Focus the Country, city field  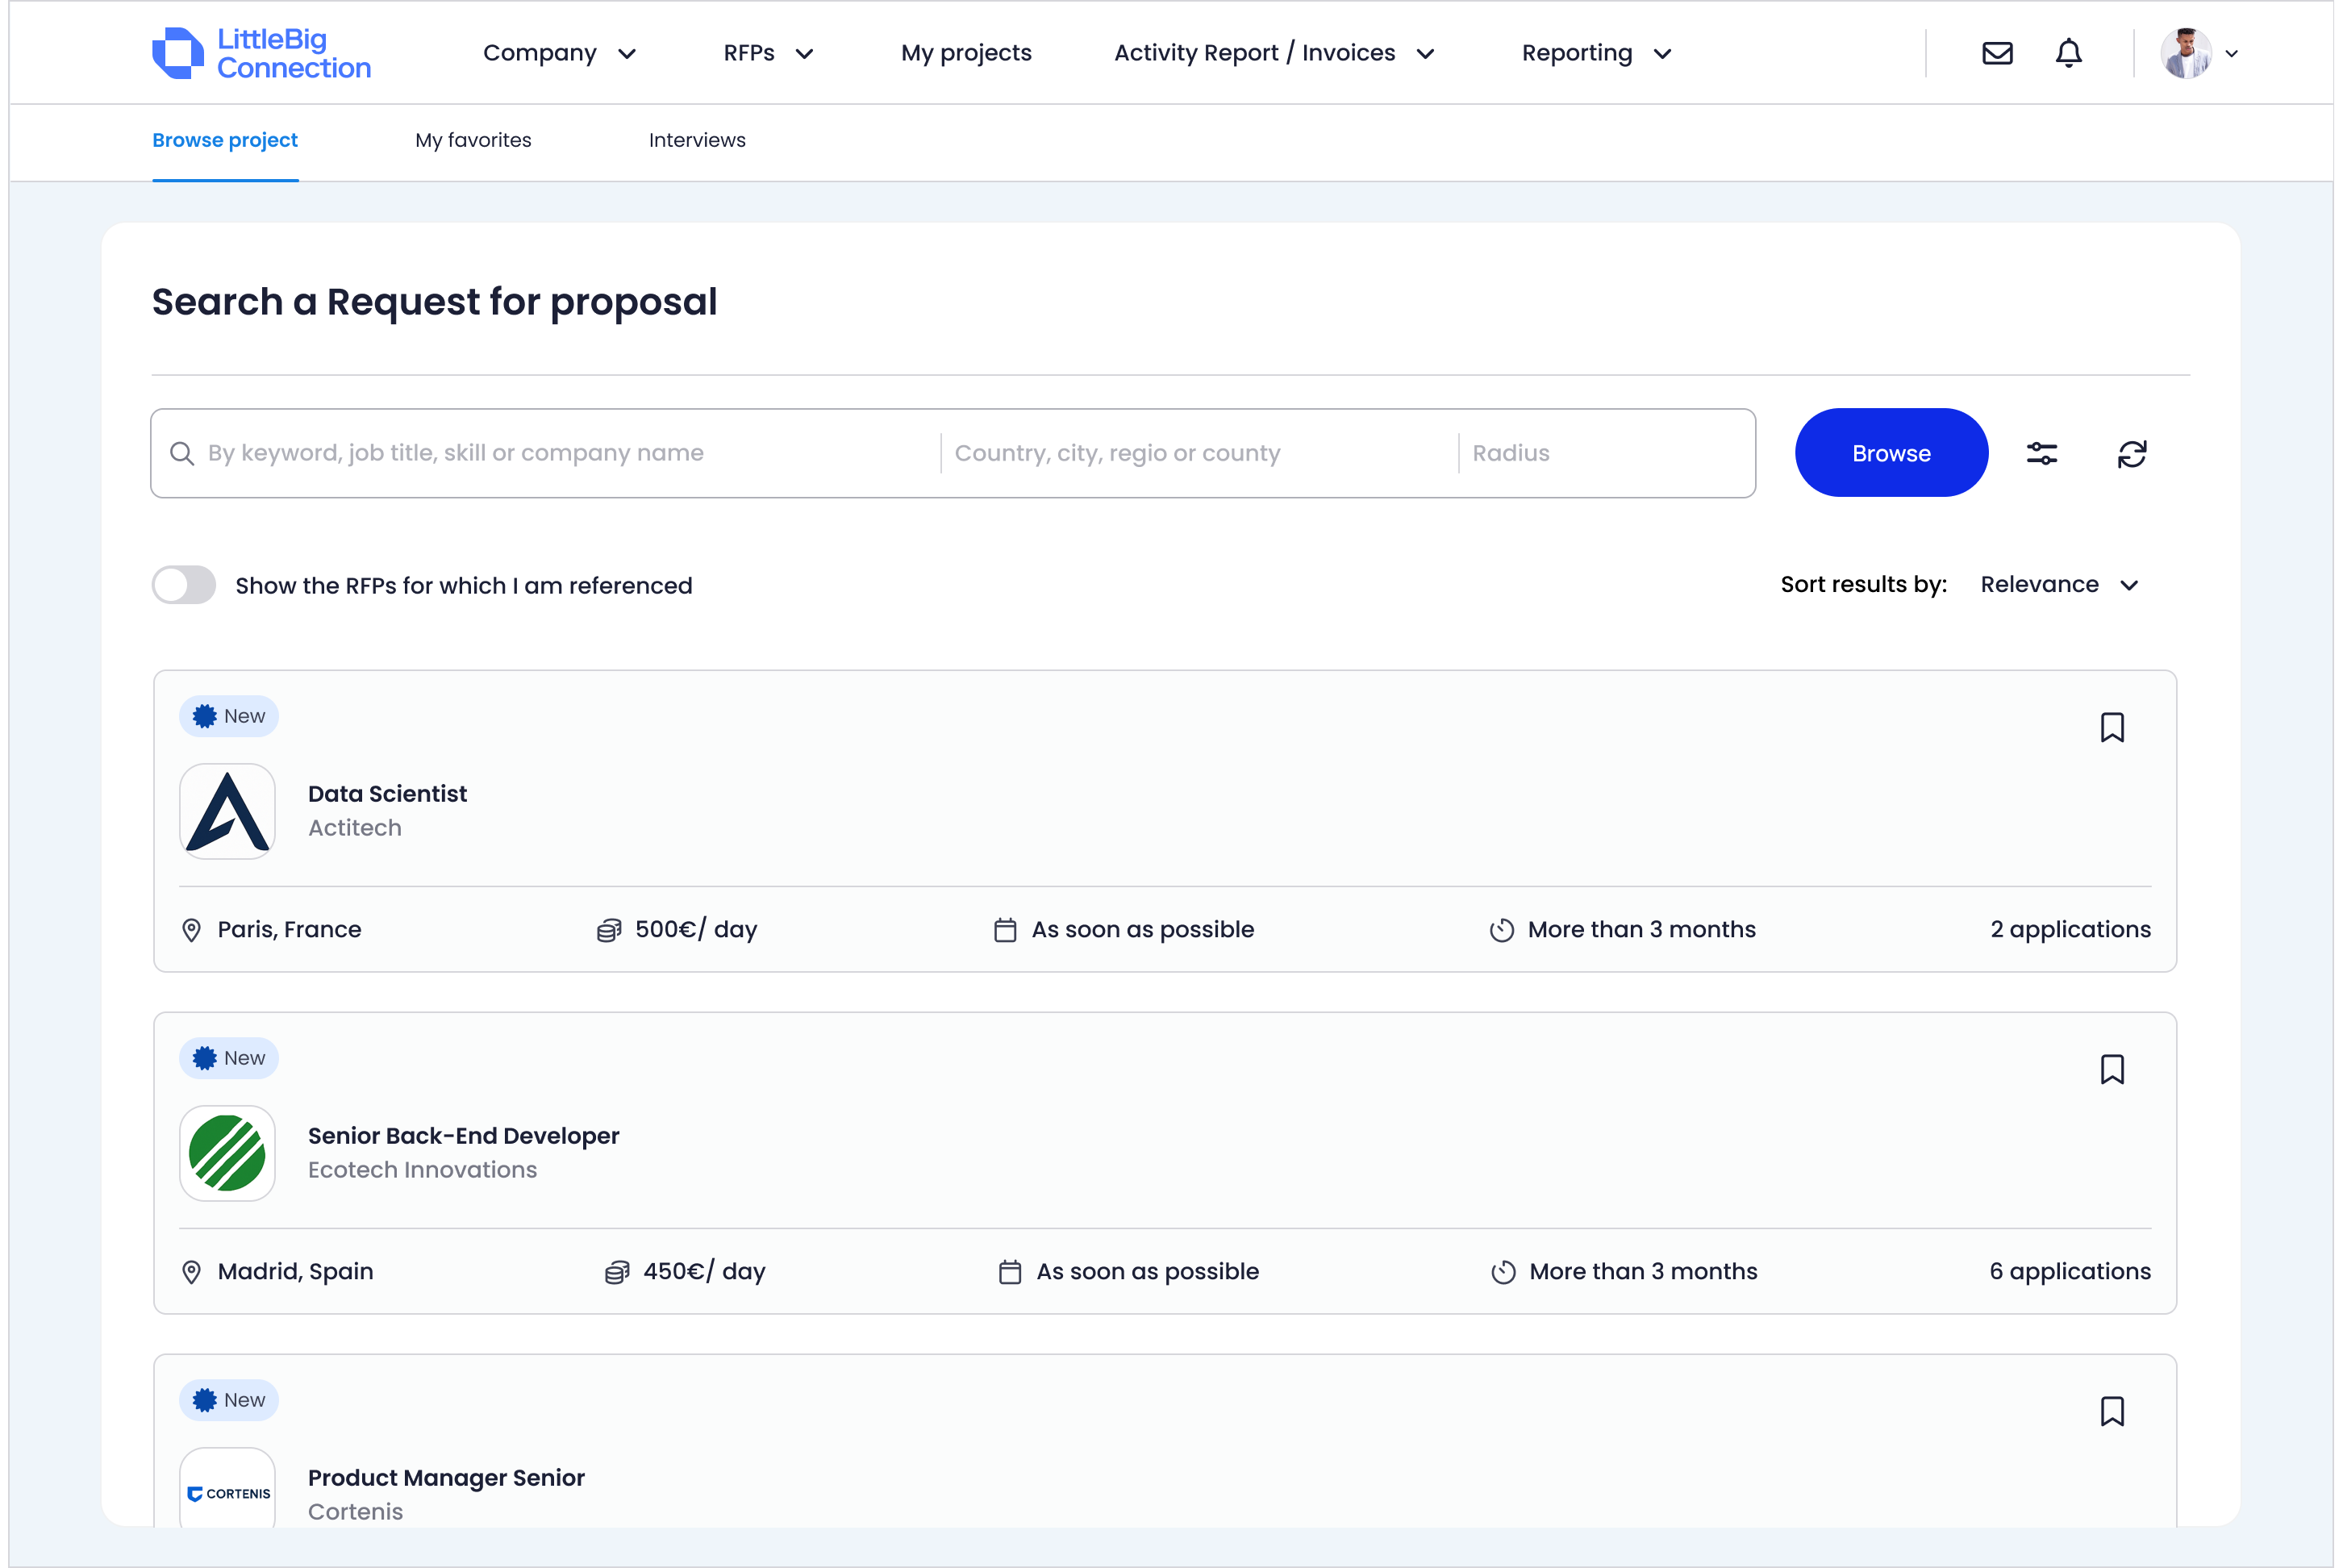click(1199, 453)
